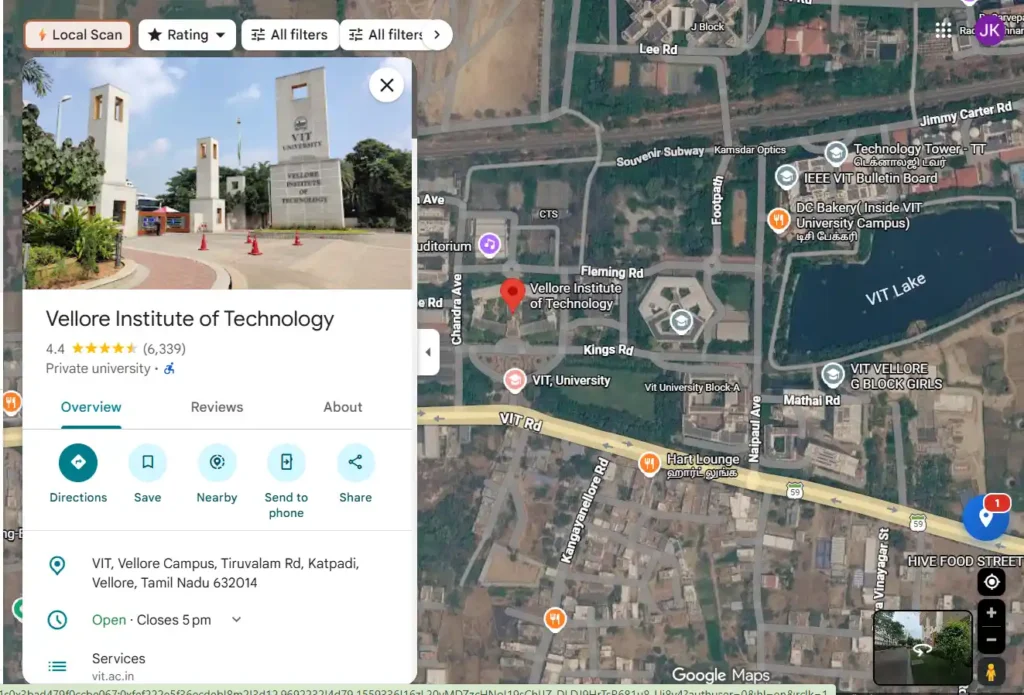1024x695 pixels.
Task: Open the first All filters button
Action: [x=290, y=35]
